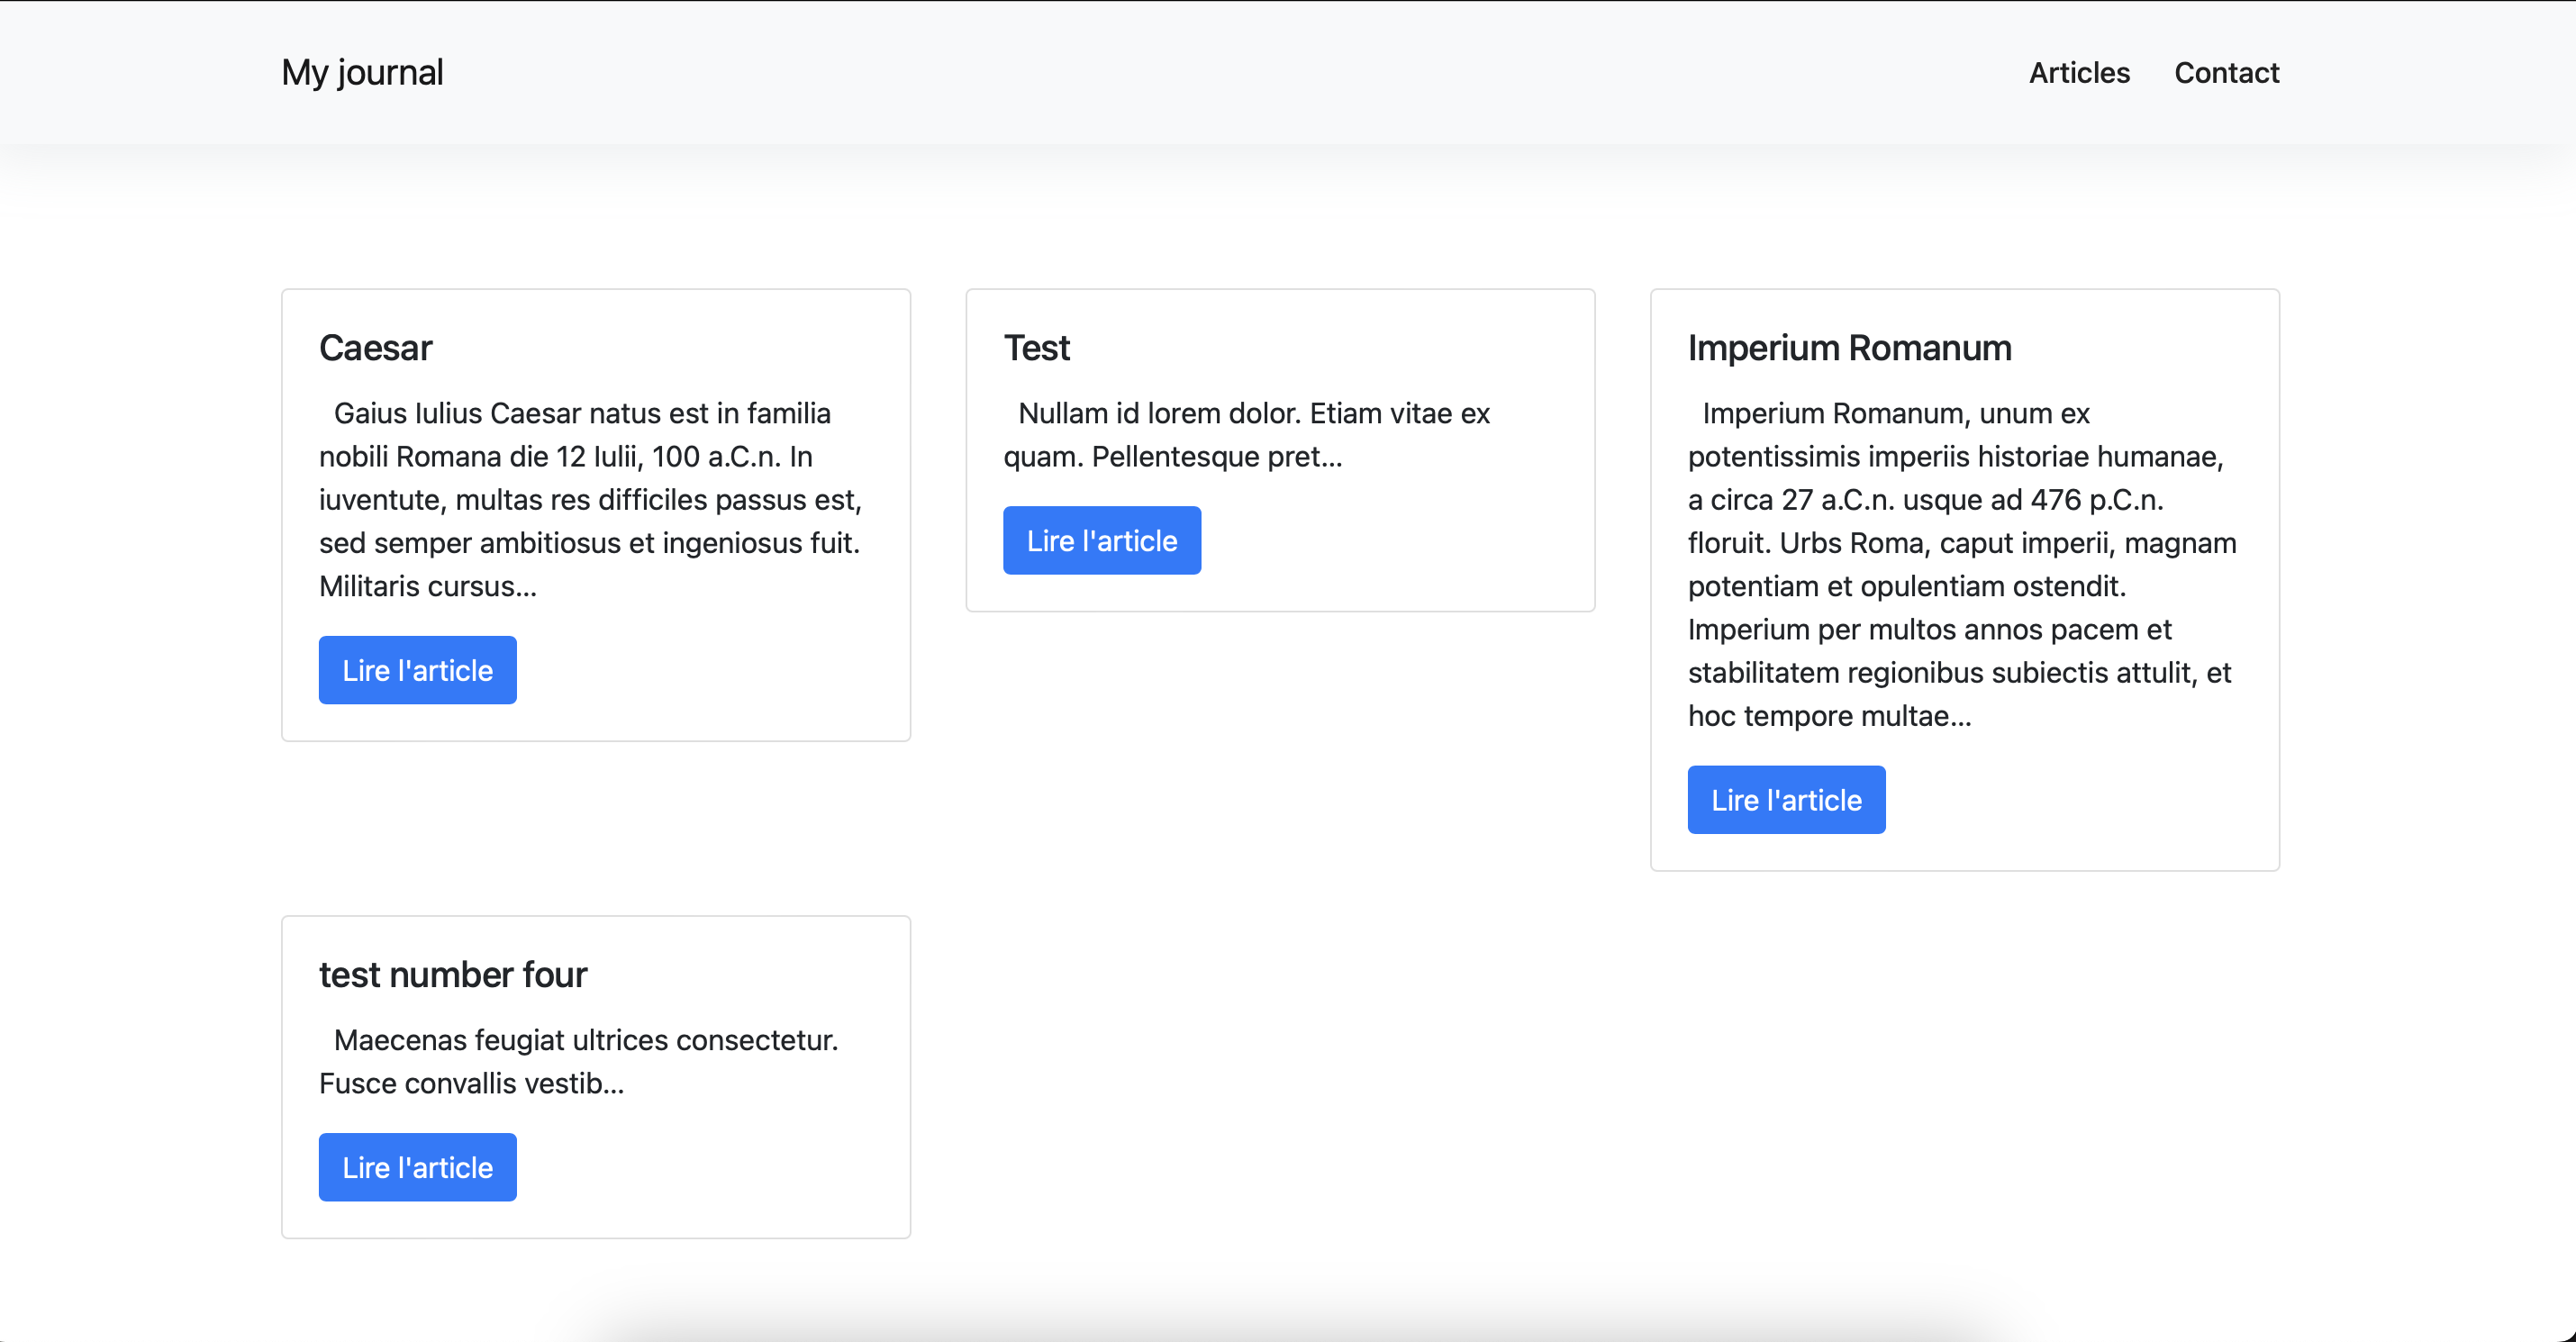Click the Imperium Romanum article title
This screenshot has width=2576, height=1342.
click(1849, 348)
